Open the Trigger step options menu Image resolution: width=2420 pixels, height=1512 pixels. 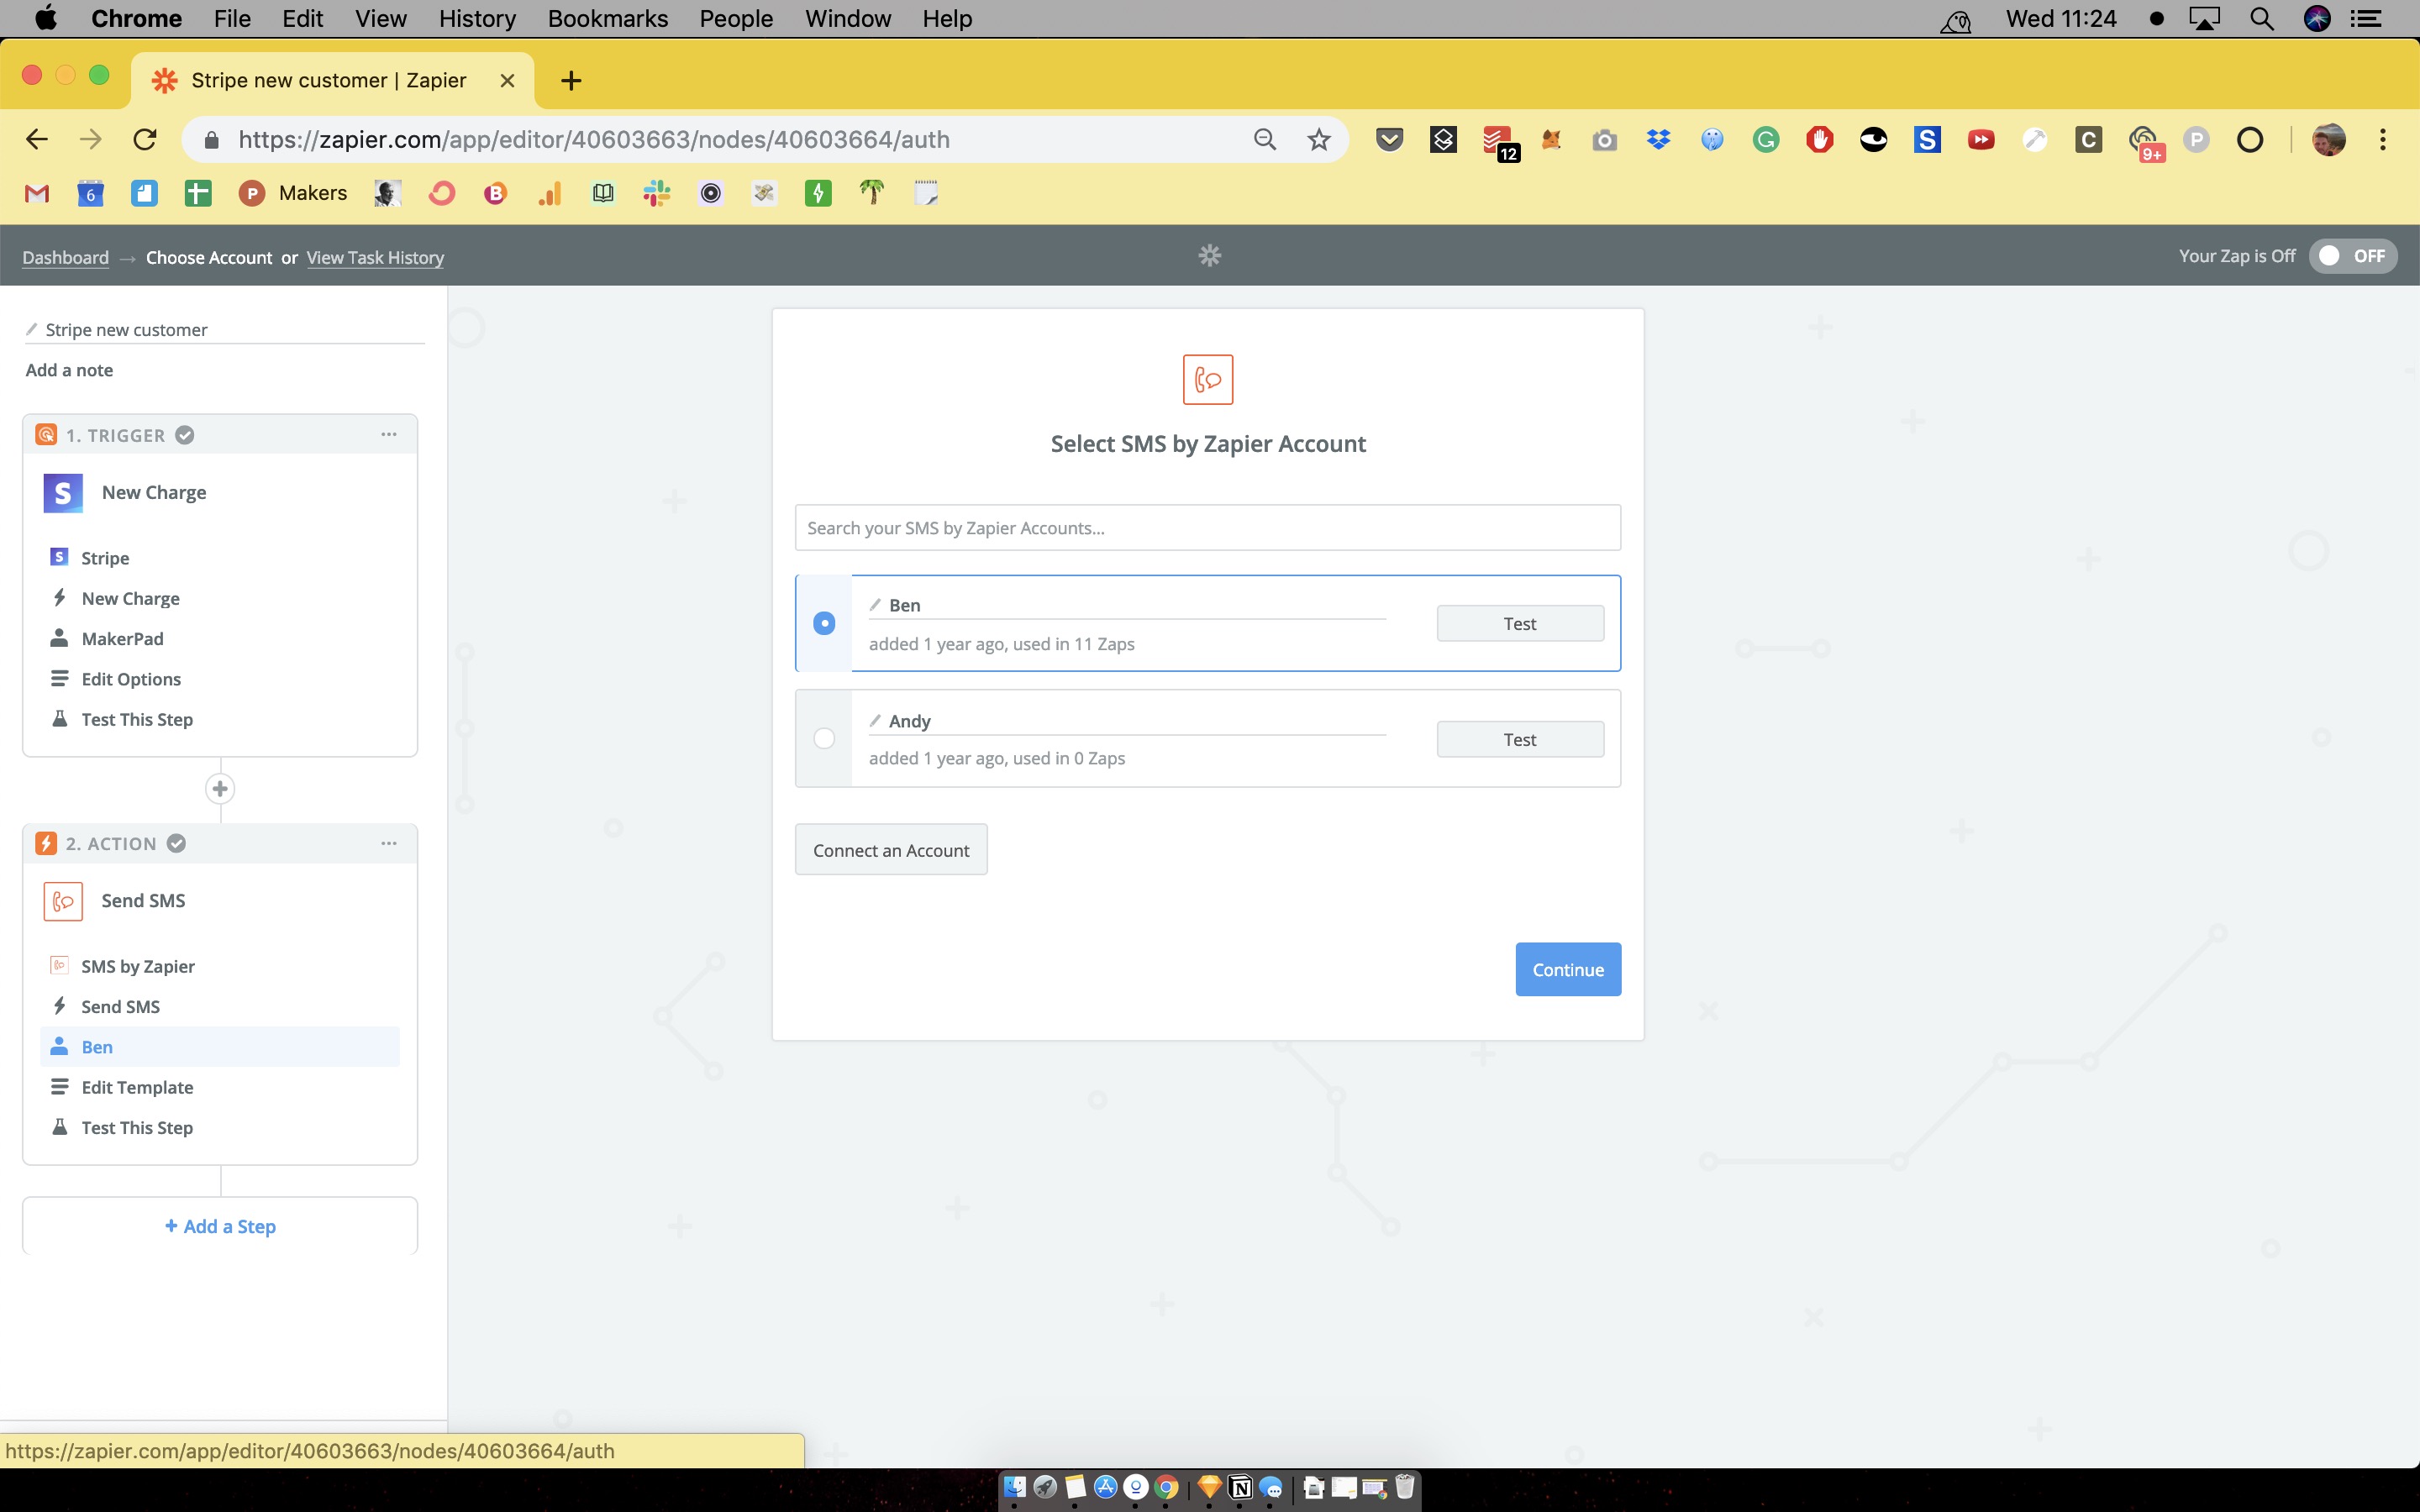tap(389, 434)
